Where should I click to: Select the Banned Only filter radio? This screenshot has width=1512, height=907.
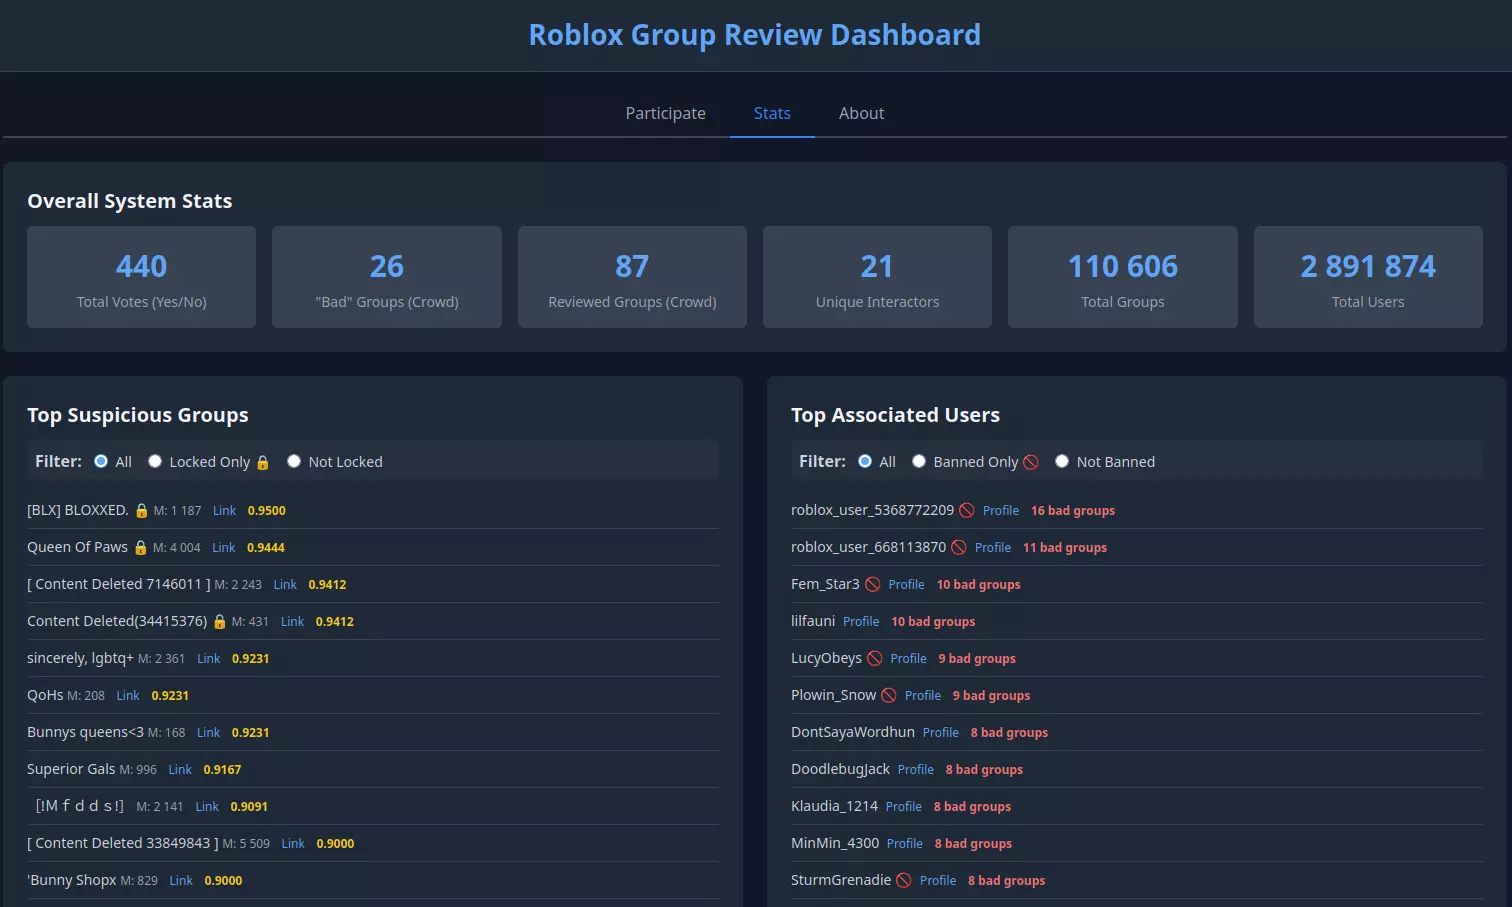point(919,461)
